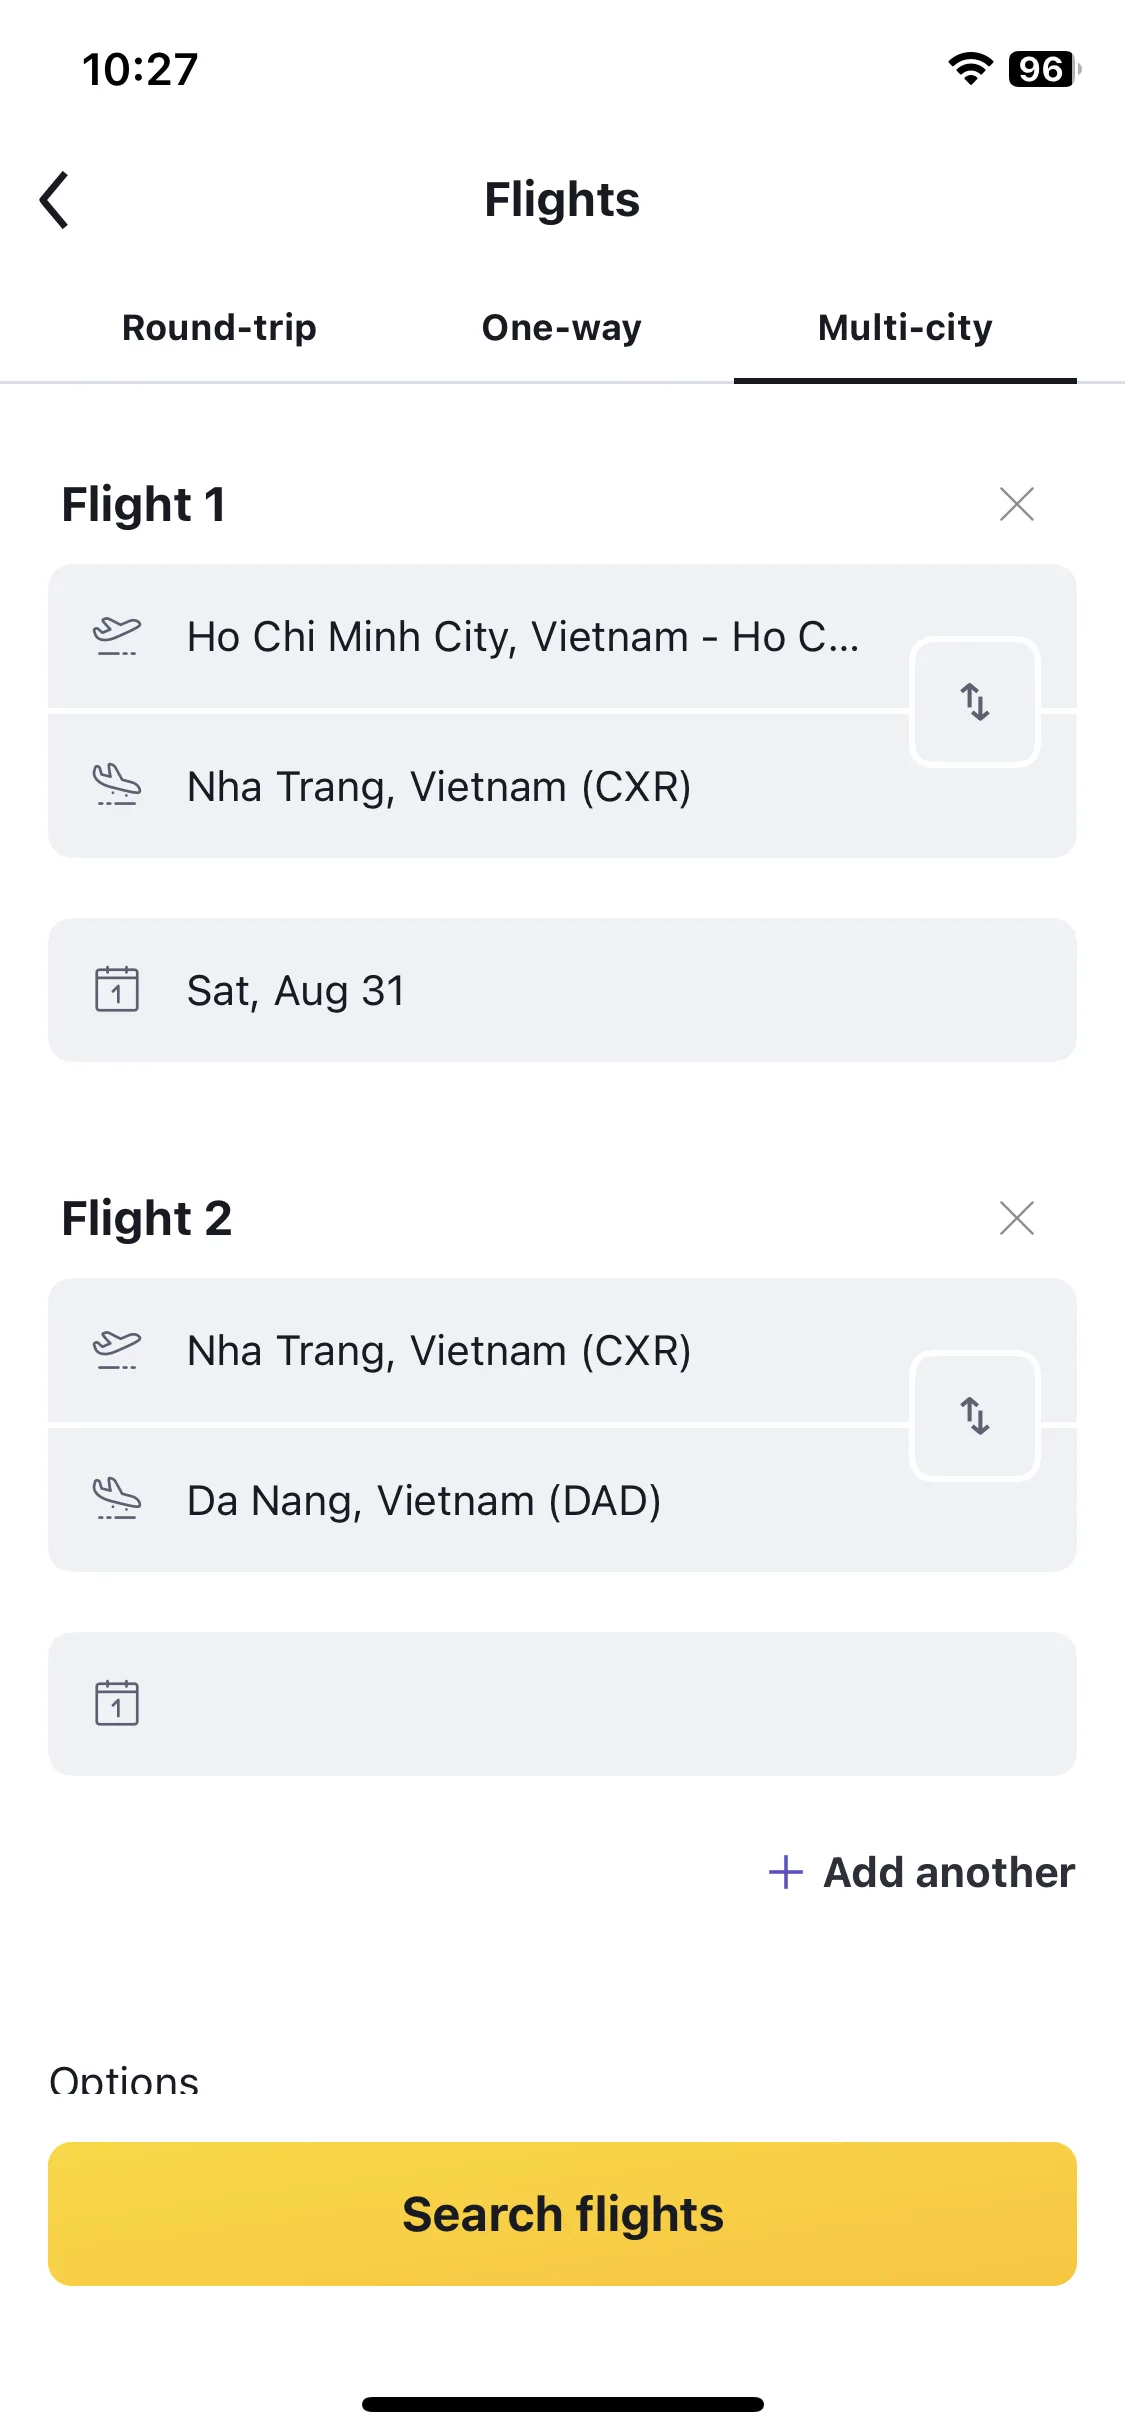
Task: Tap the Flight 2 empty date calendar icon
Action: point(117,1704)
